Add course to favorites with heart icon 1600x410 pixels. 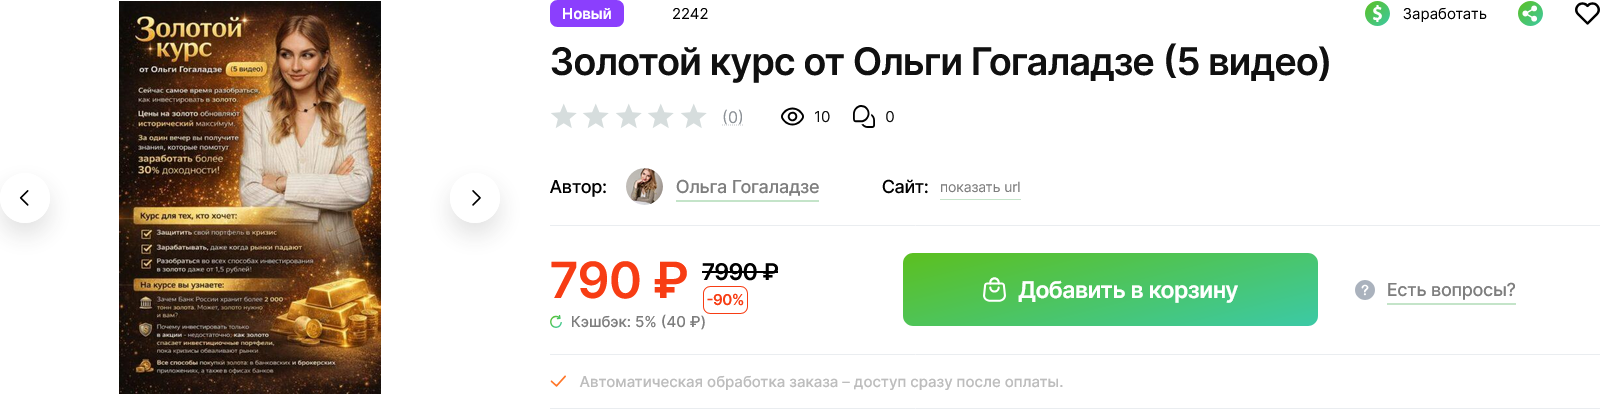tap(1587, 13)
